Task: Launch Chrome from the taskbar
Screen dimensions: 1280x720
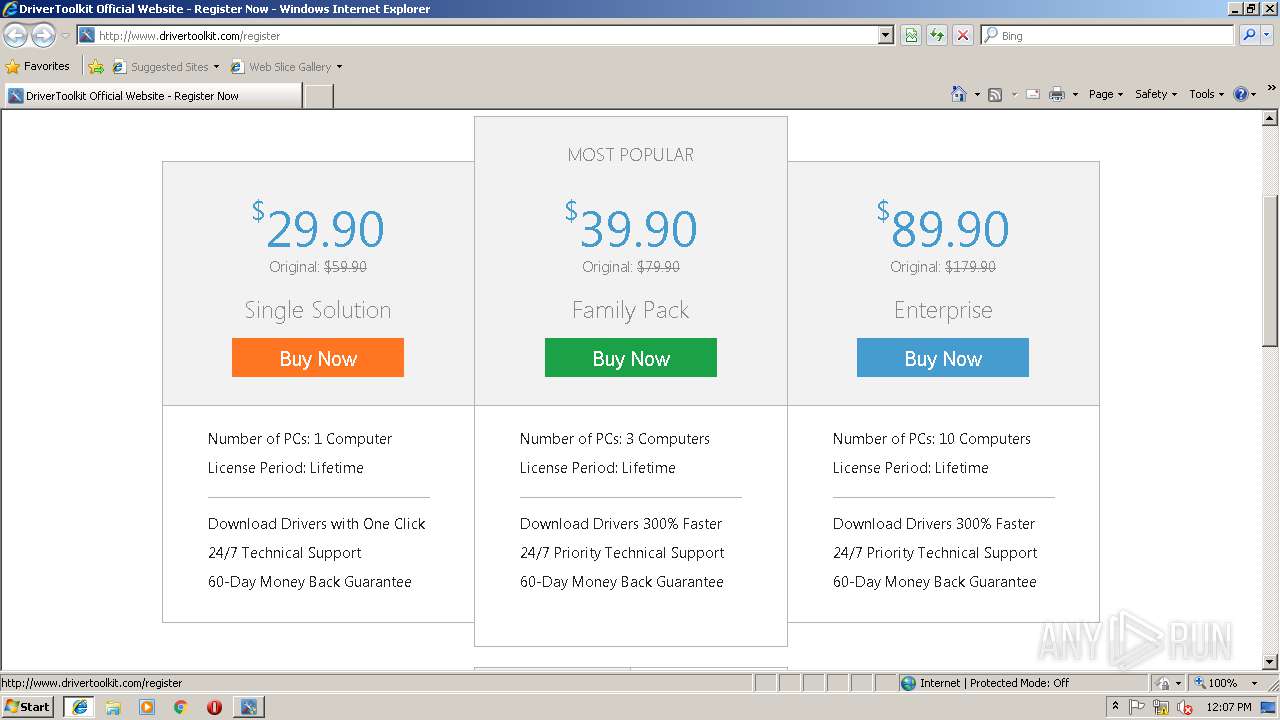Action: coord(181,707)
